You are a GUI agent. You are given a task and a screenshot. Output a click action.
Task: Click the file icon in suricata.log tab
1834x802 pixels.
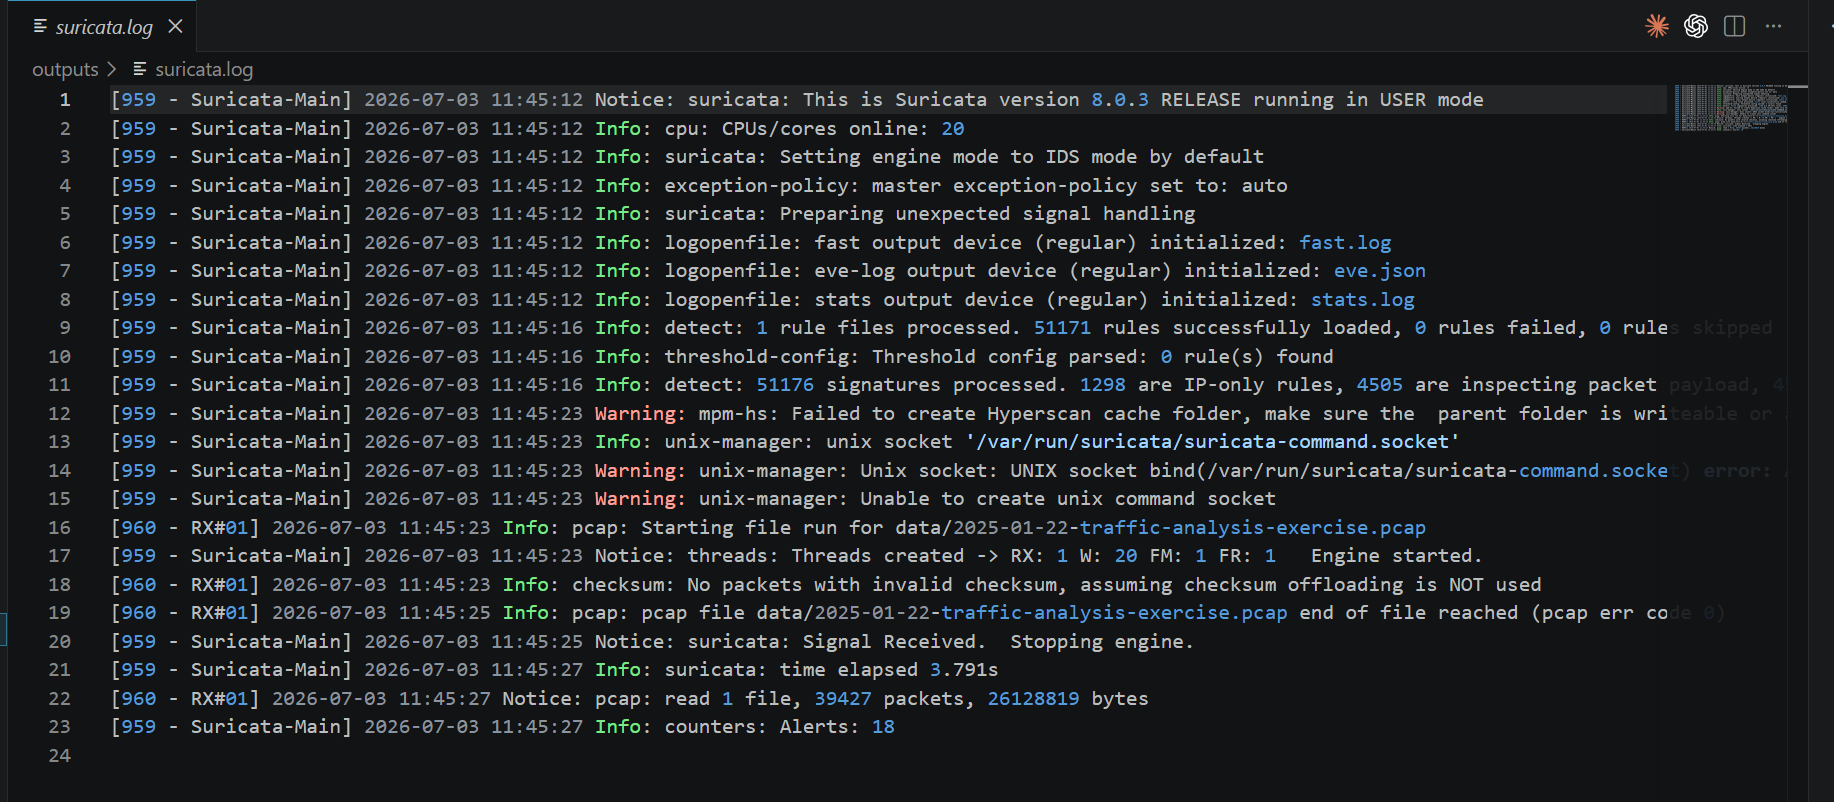pos(40,26)
